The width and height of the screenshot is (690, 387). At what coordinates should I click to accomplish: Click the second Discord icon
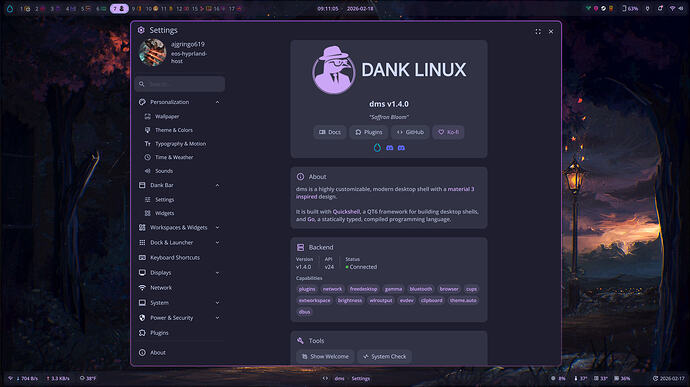[401, 148]
